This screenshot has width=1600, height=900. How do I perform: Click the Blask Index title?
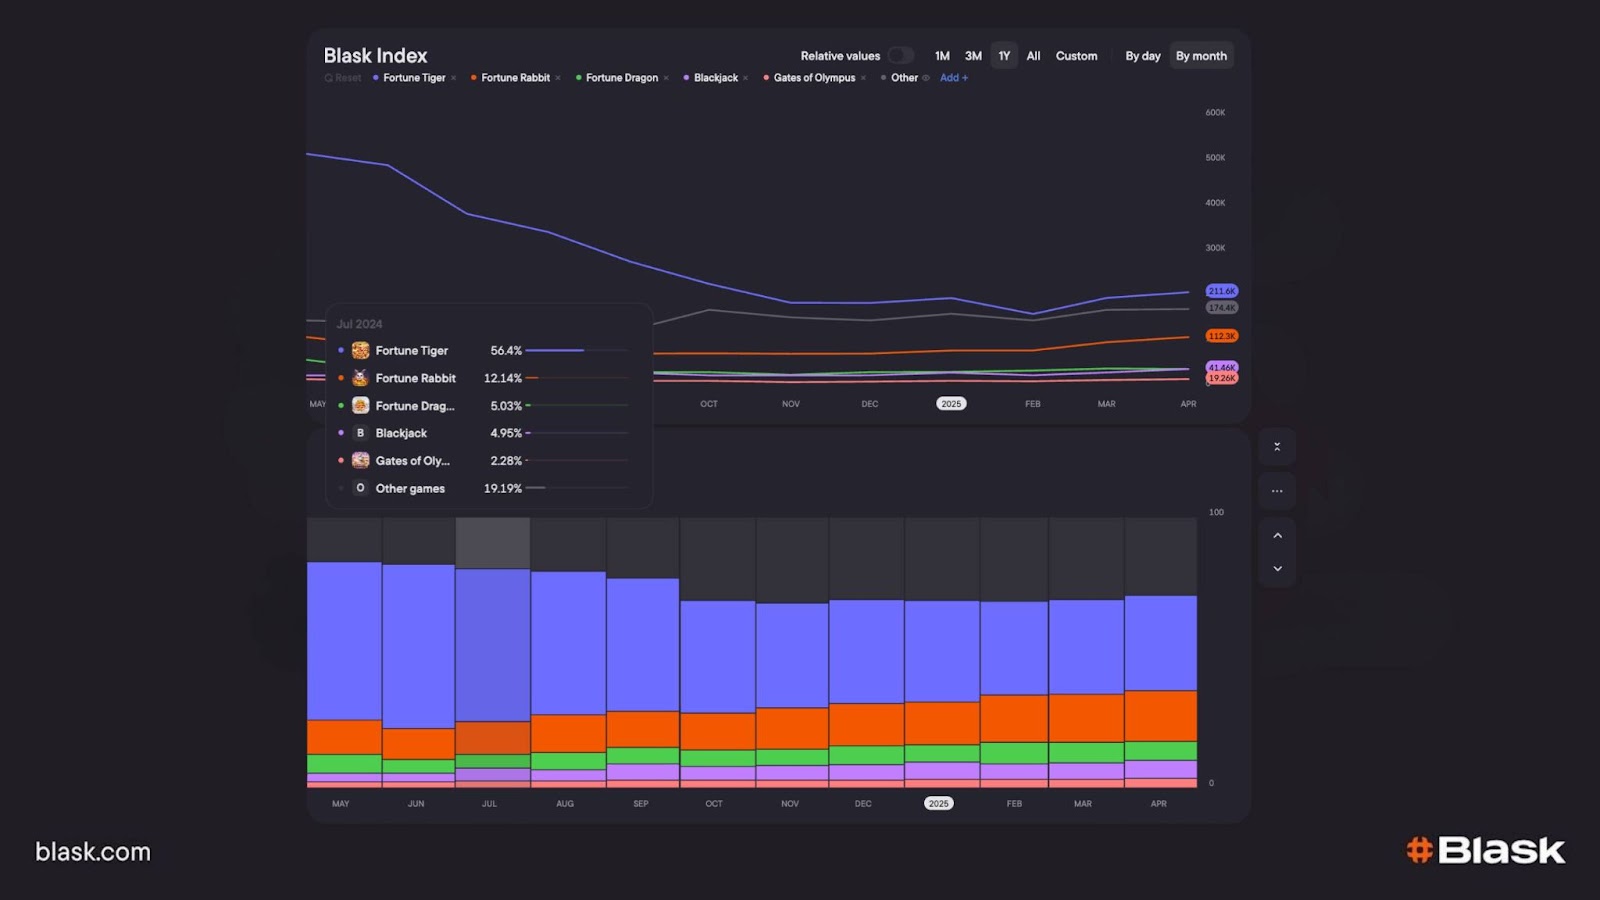[375, 56]
